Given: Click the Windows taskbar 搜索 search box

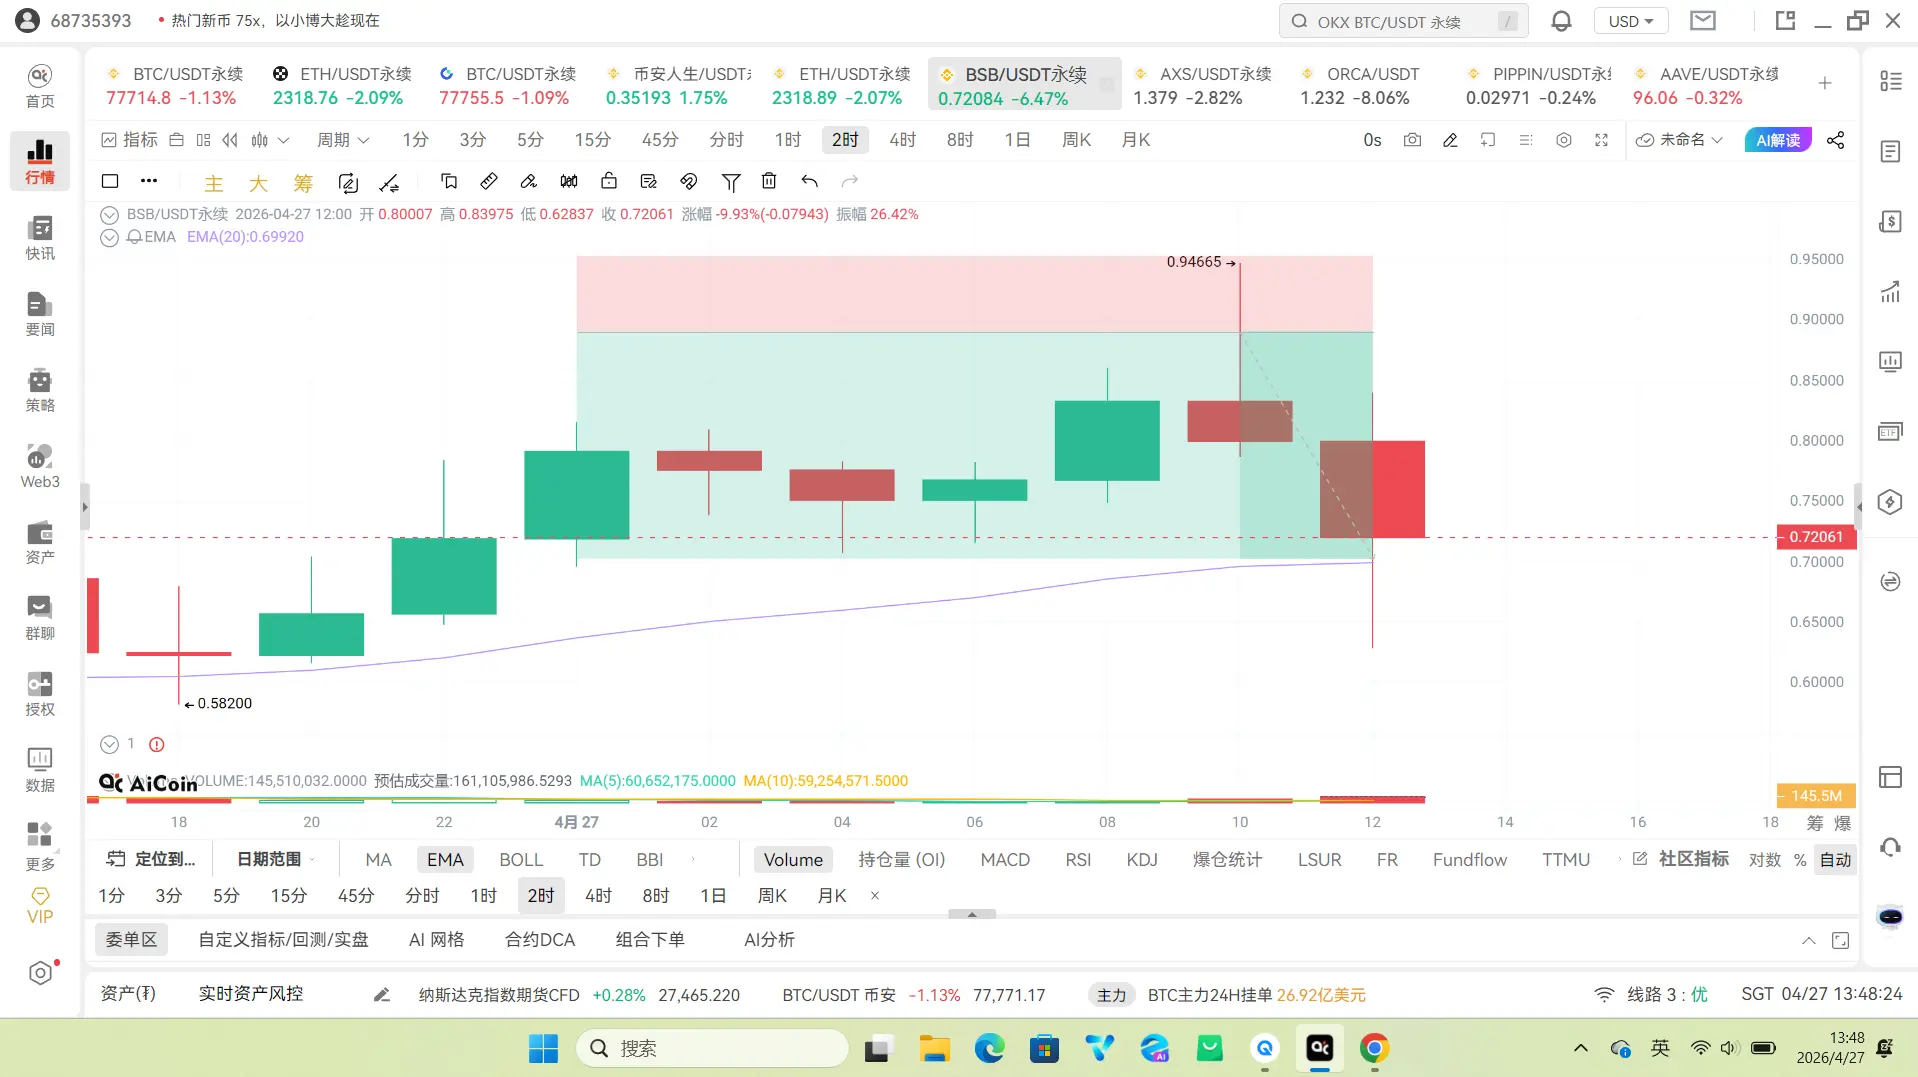Looking at the screenshot, I should point(712,1048).
